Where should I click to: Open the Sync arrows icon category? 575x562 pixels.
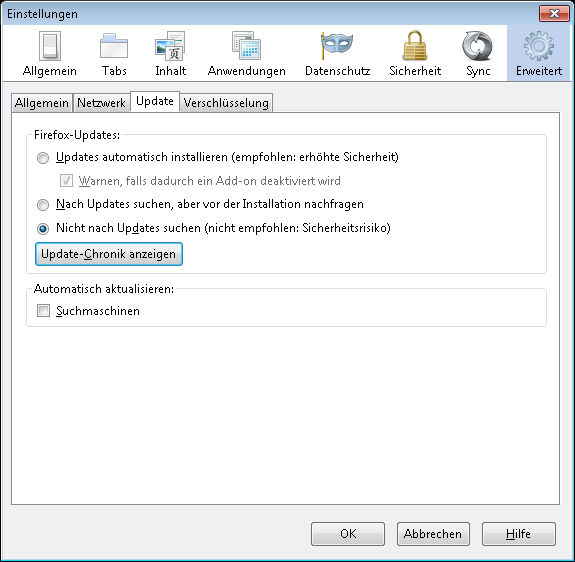tap(478, 54)
